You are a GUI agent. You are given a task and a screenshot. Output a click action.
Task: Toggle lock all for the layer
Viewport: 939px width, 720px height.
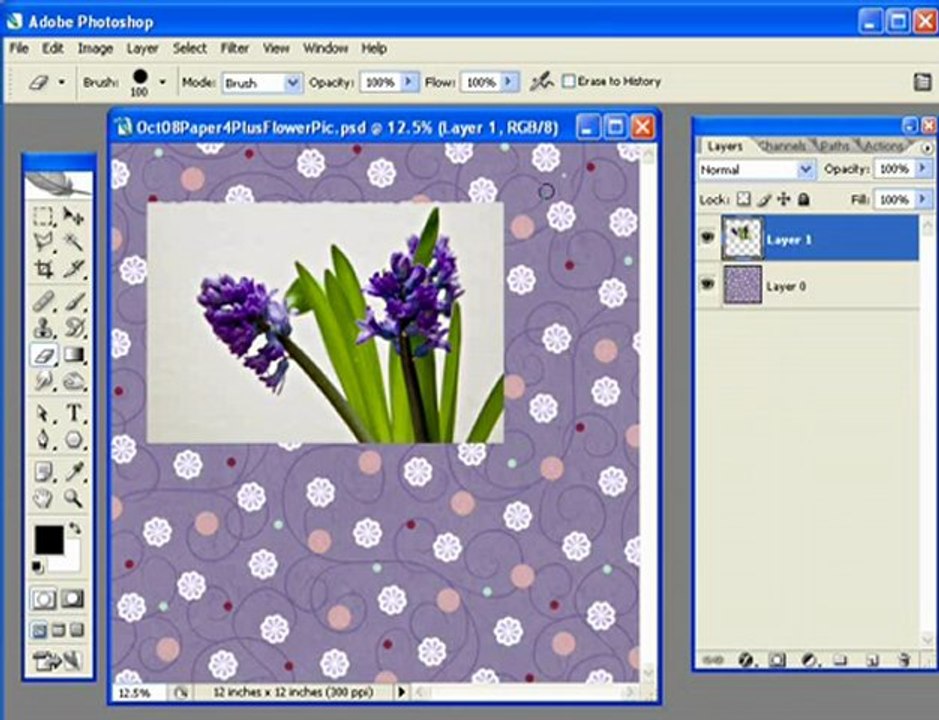pyautogui.click(x=804, y=199)
